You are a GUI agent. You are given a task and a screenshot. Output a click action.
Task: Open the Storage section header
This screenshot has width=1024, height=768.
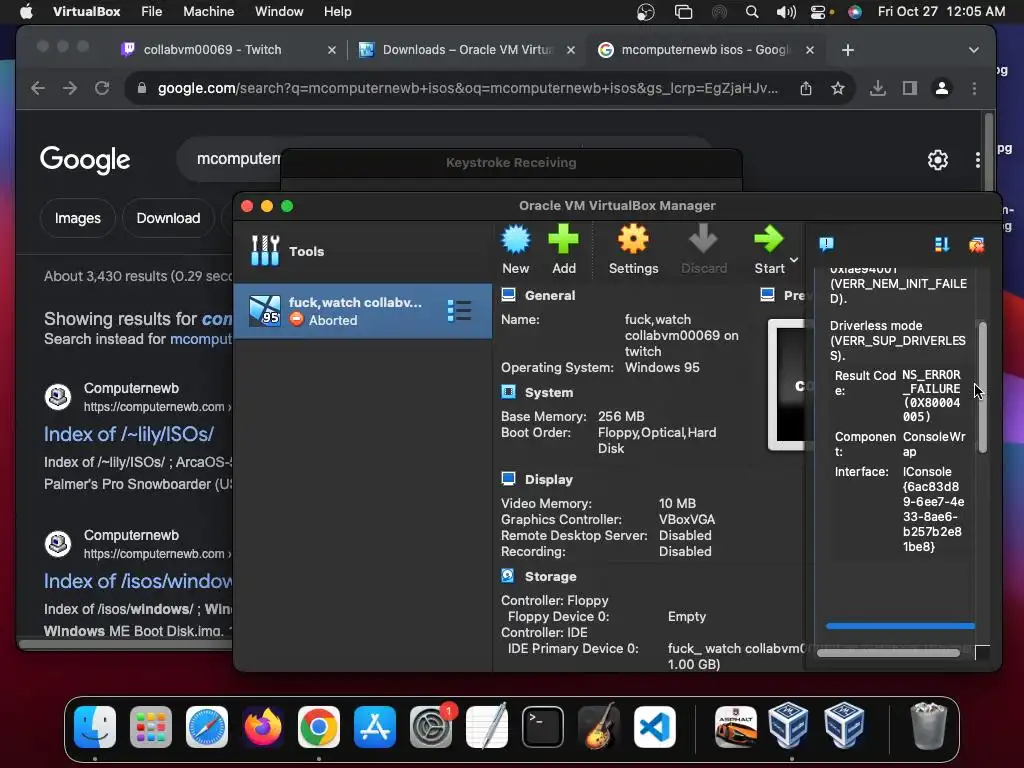pos(551,577)
